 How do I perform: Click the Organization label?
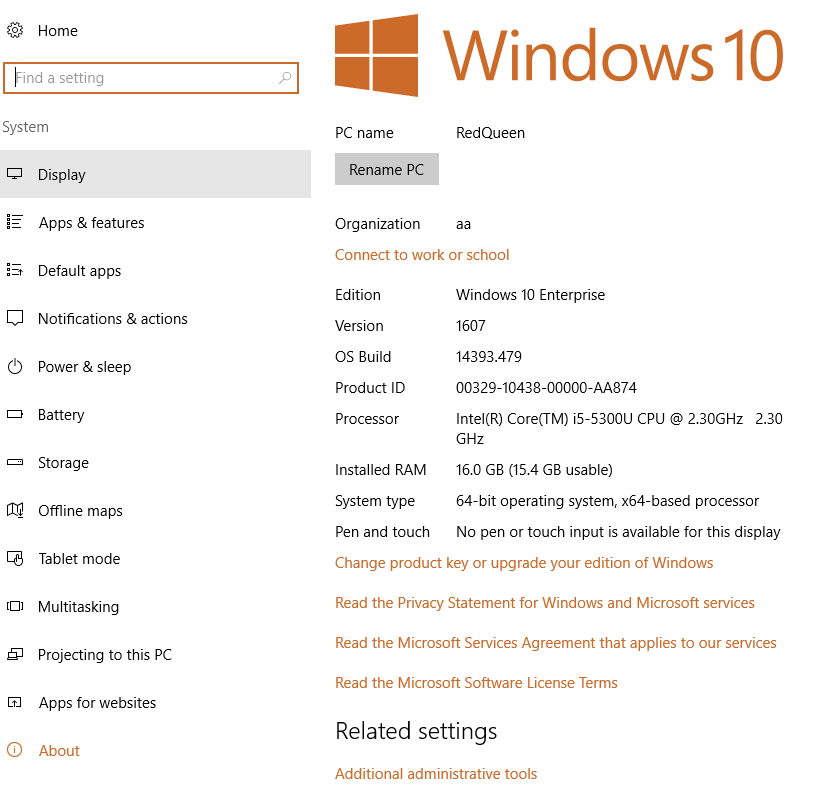pos(377,224)
